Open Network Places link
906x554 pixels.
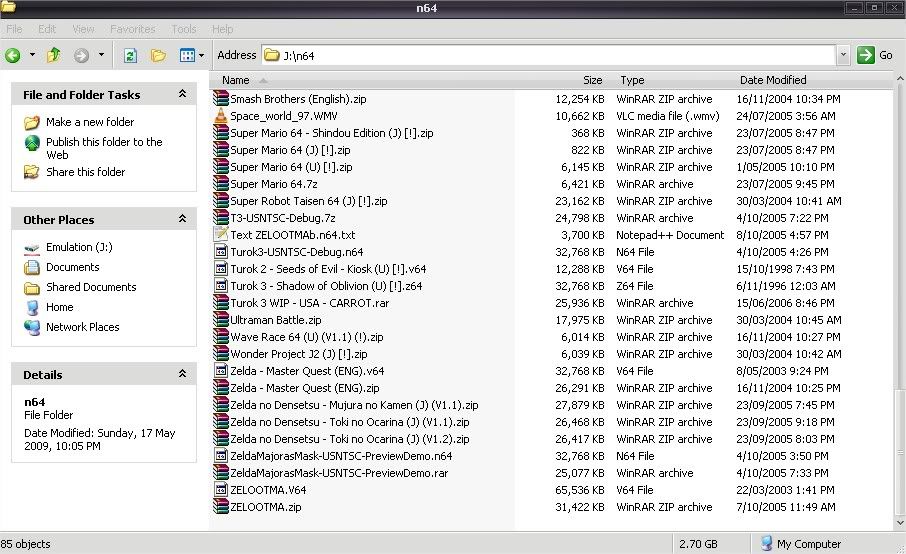(83, 327)
